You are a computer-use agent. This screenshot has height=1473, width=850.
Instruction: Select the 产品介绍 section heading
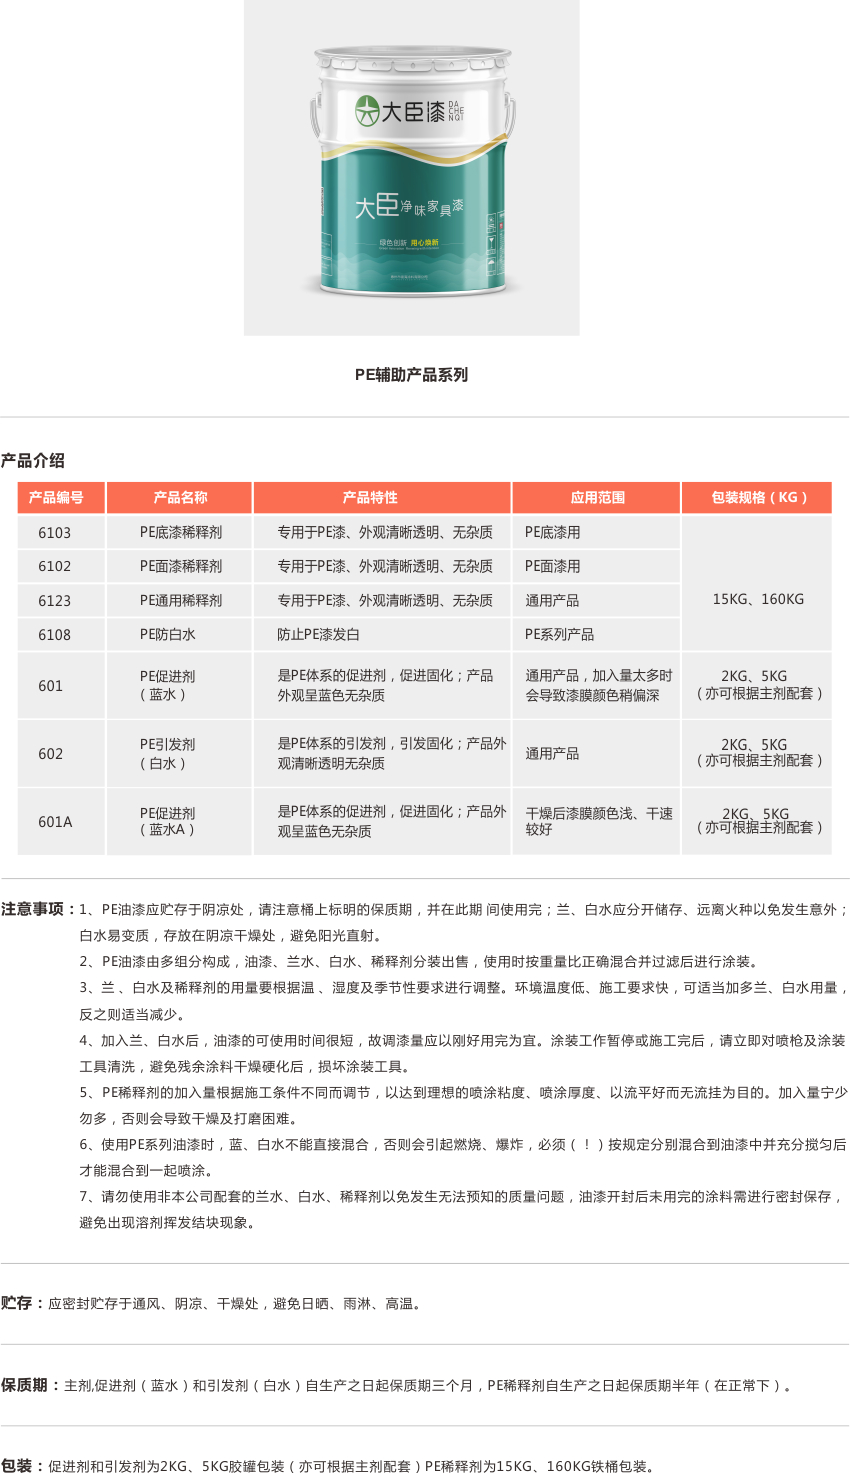pos(33,461)
